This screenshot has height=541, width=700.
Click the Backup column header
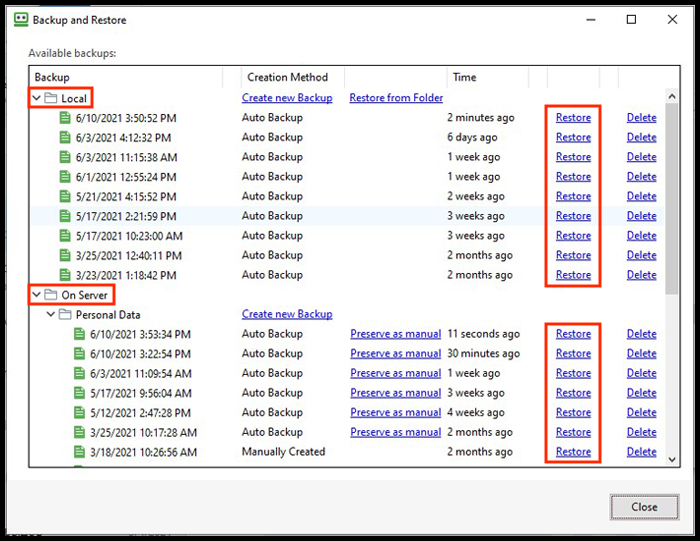[126, 77]
